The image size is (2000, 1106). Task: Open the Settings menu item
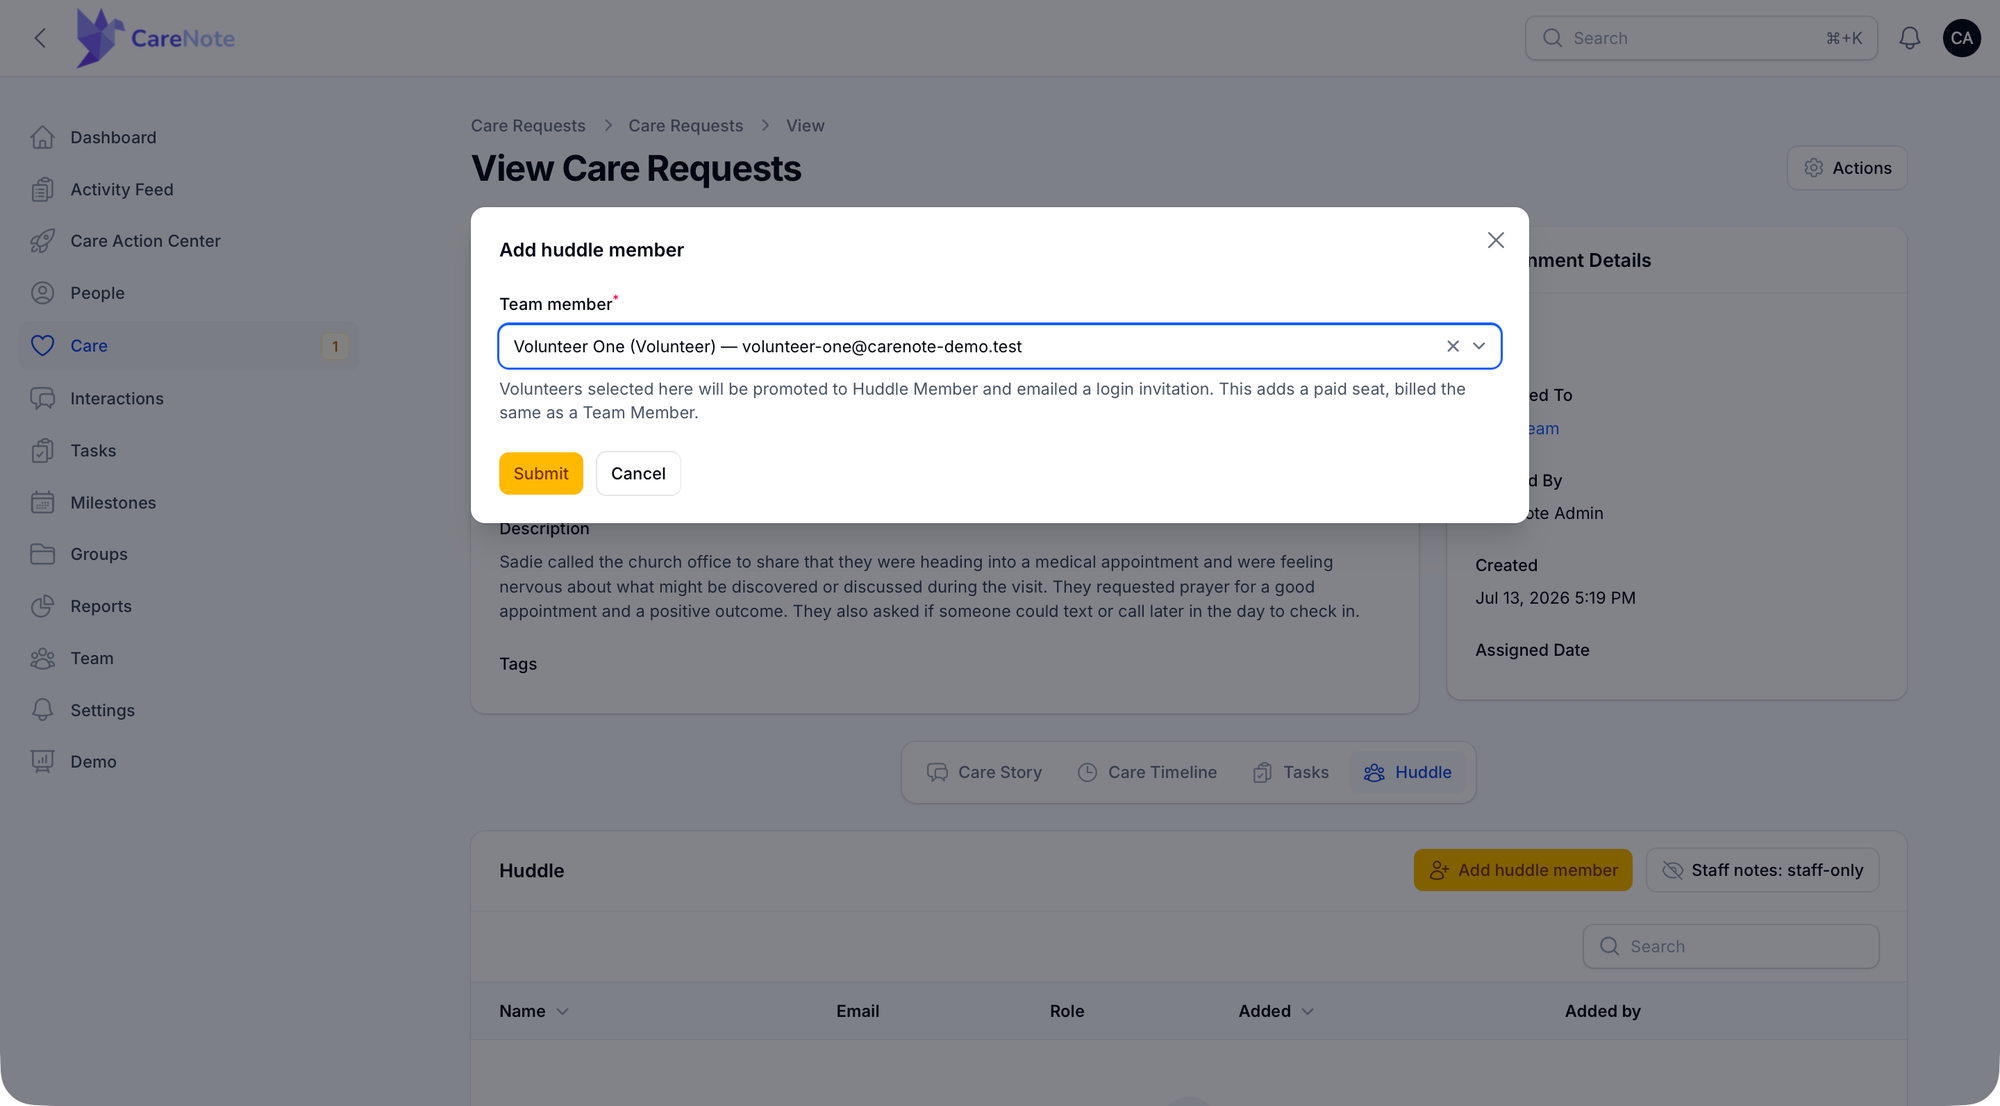[x=188, y=710]
